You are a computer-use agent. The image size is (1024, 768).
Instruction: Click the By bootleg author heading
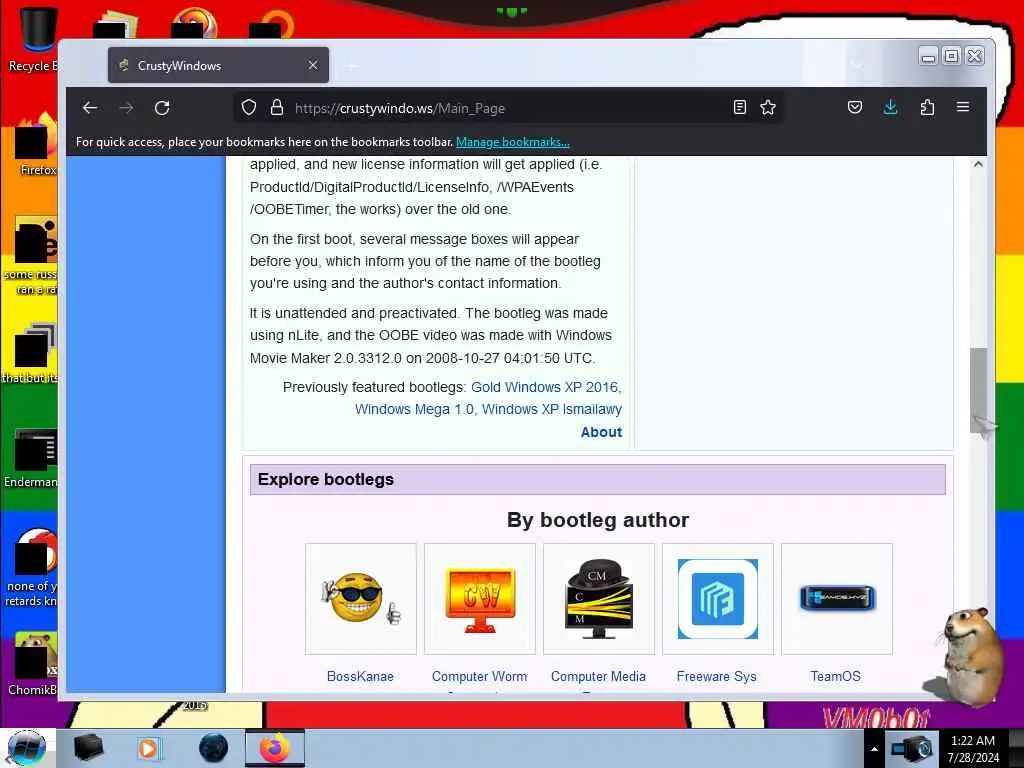pos(598,520)
